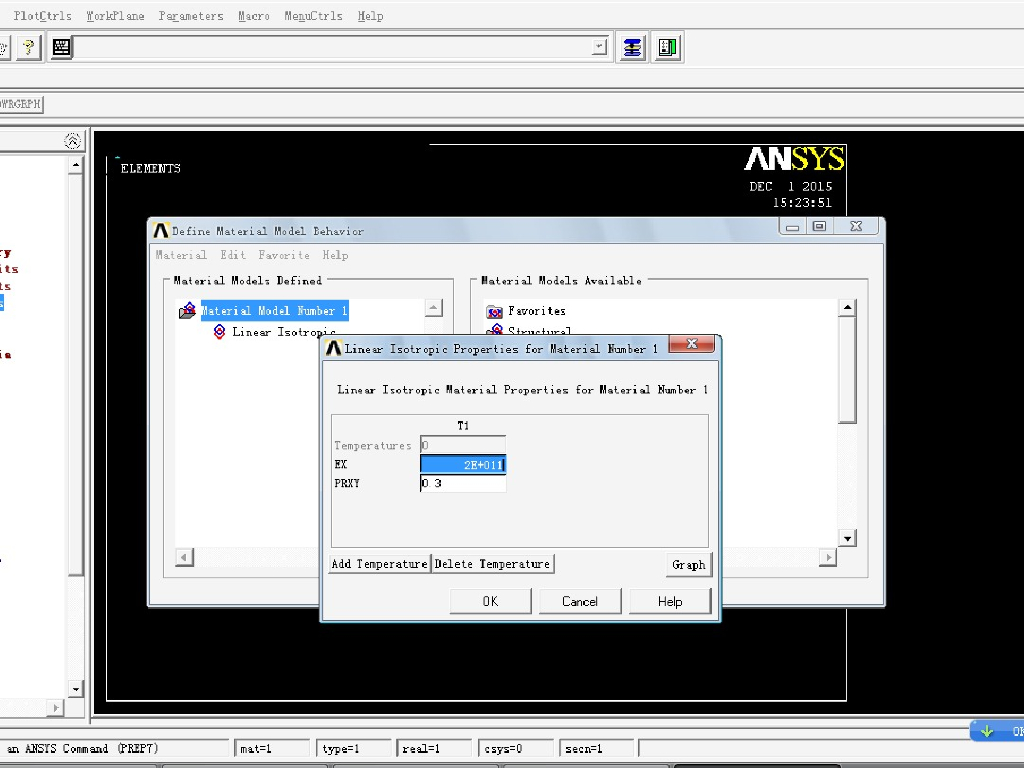
Task: Click the EX value field
Action: (x=463, y=464)
